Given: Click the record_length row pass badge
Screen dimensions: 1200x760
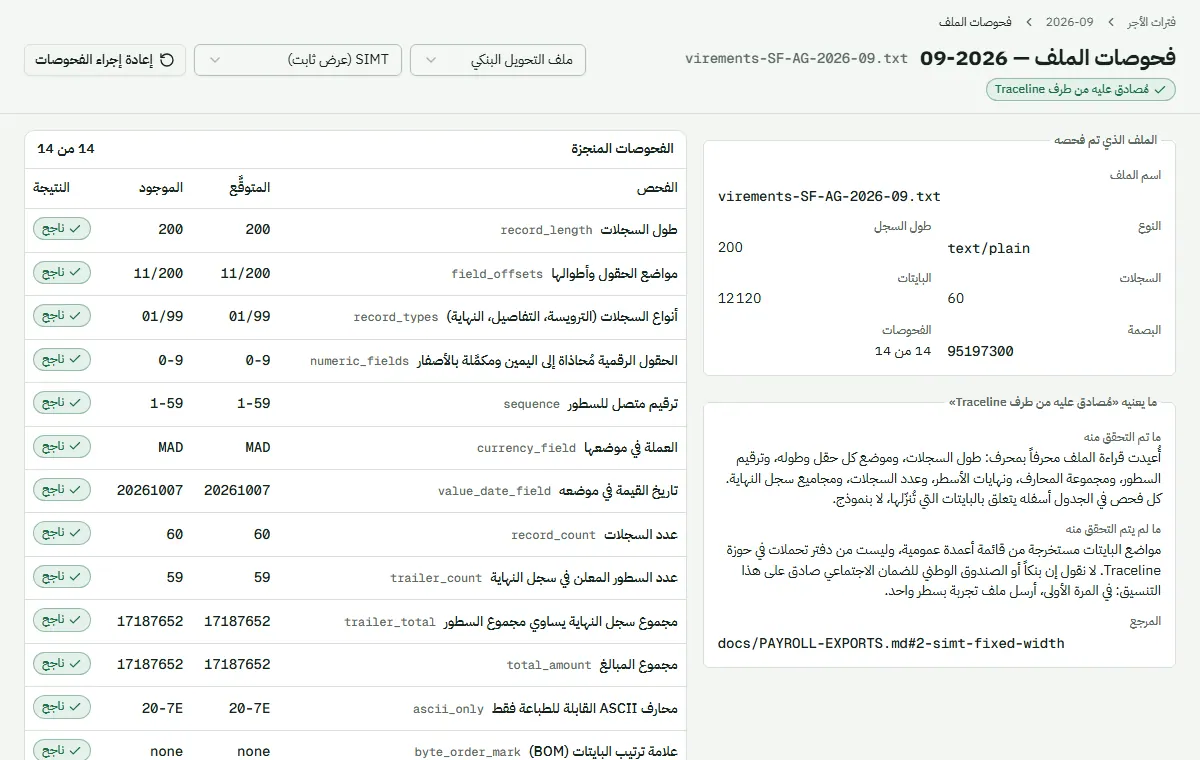Looking at the screenshot, I should click(62, 229).
